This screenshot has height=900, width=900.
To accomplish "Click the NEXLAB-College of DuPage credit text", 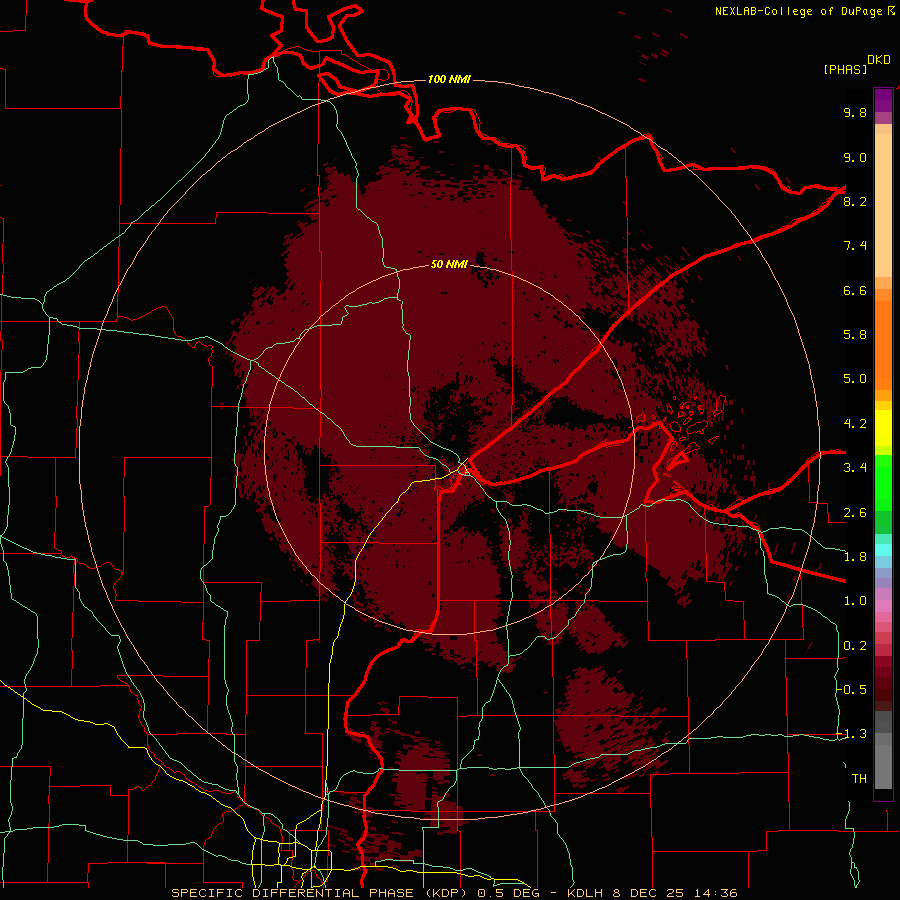I will (798, 11).
